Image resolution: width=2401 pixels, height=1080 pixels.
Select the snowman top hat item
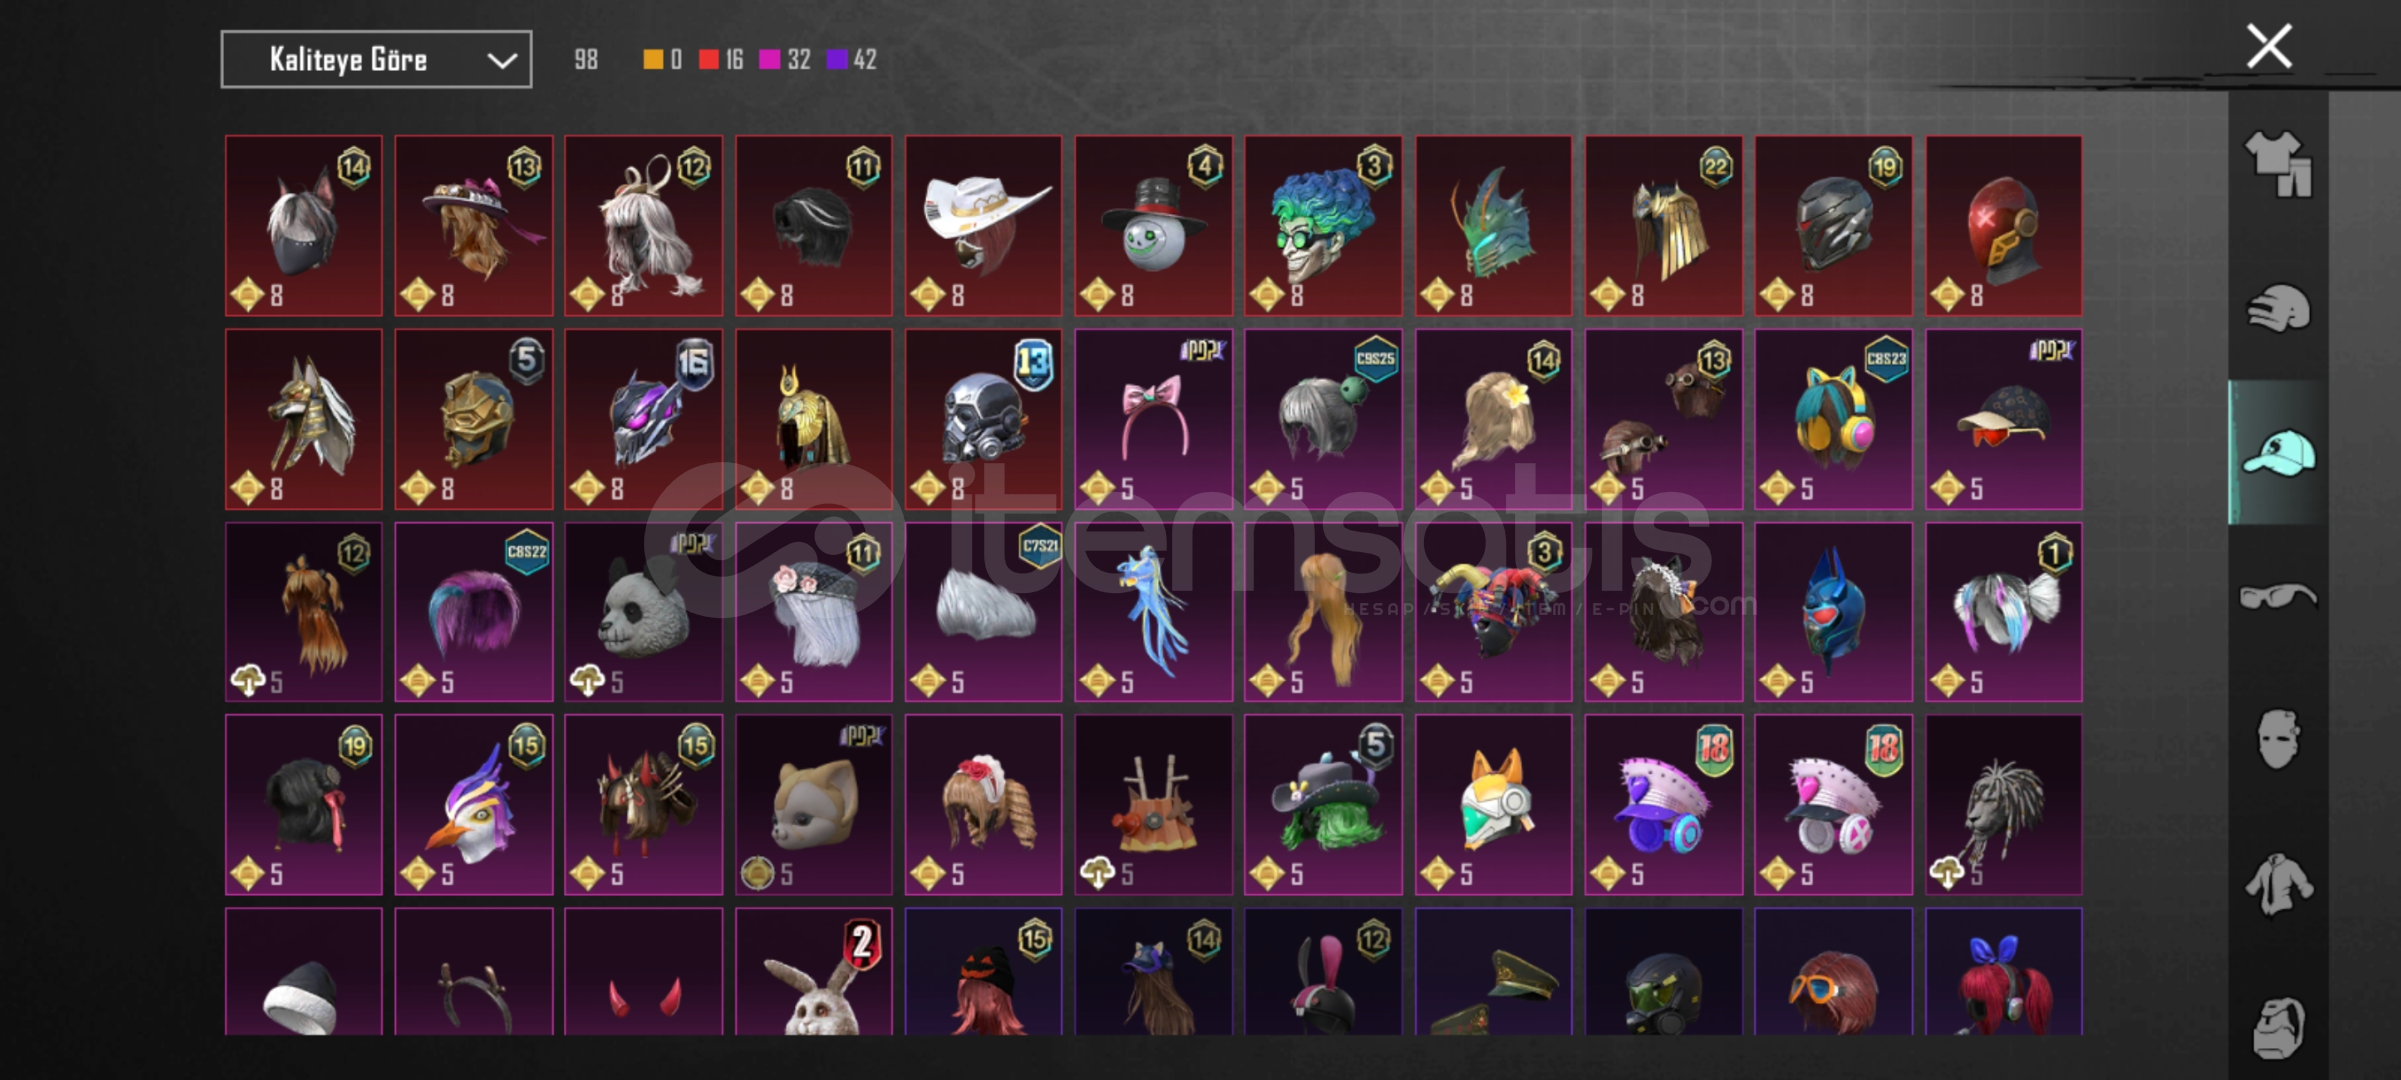pos(1154,226)
